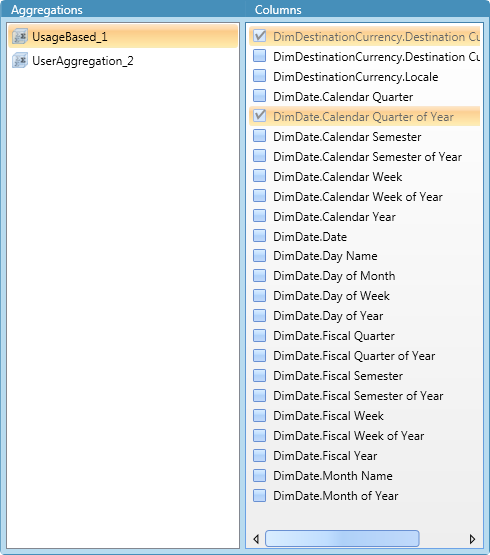
Task: Click the horizontal scrollbar thumb
Action: 342,538
